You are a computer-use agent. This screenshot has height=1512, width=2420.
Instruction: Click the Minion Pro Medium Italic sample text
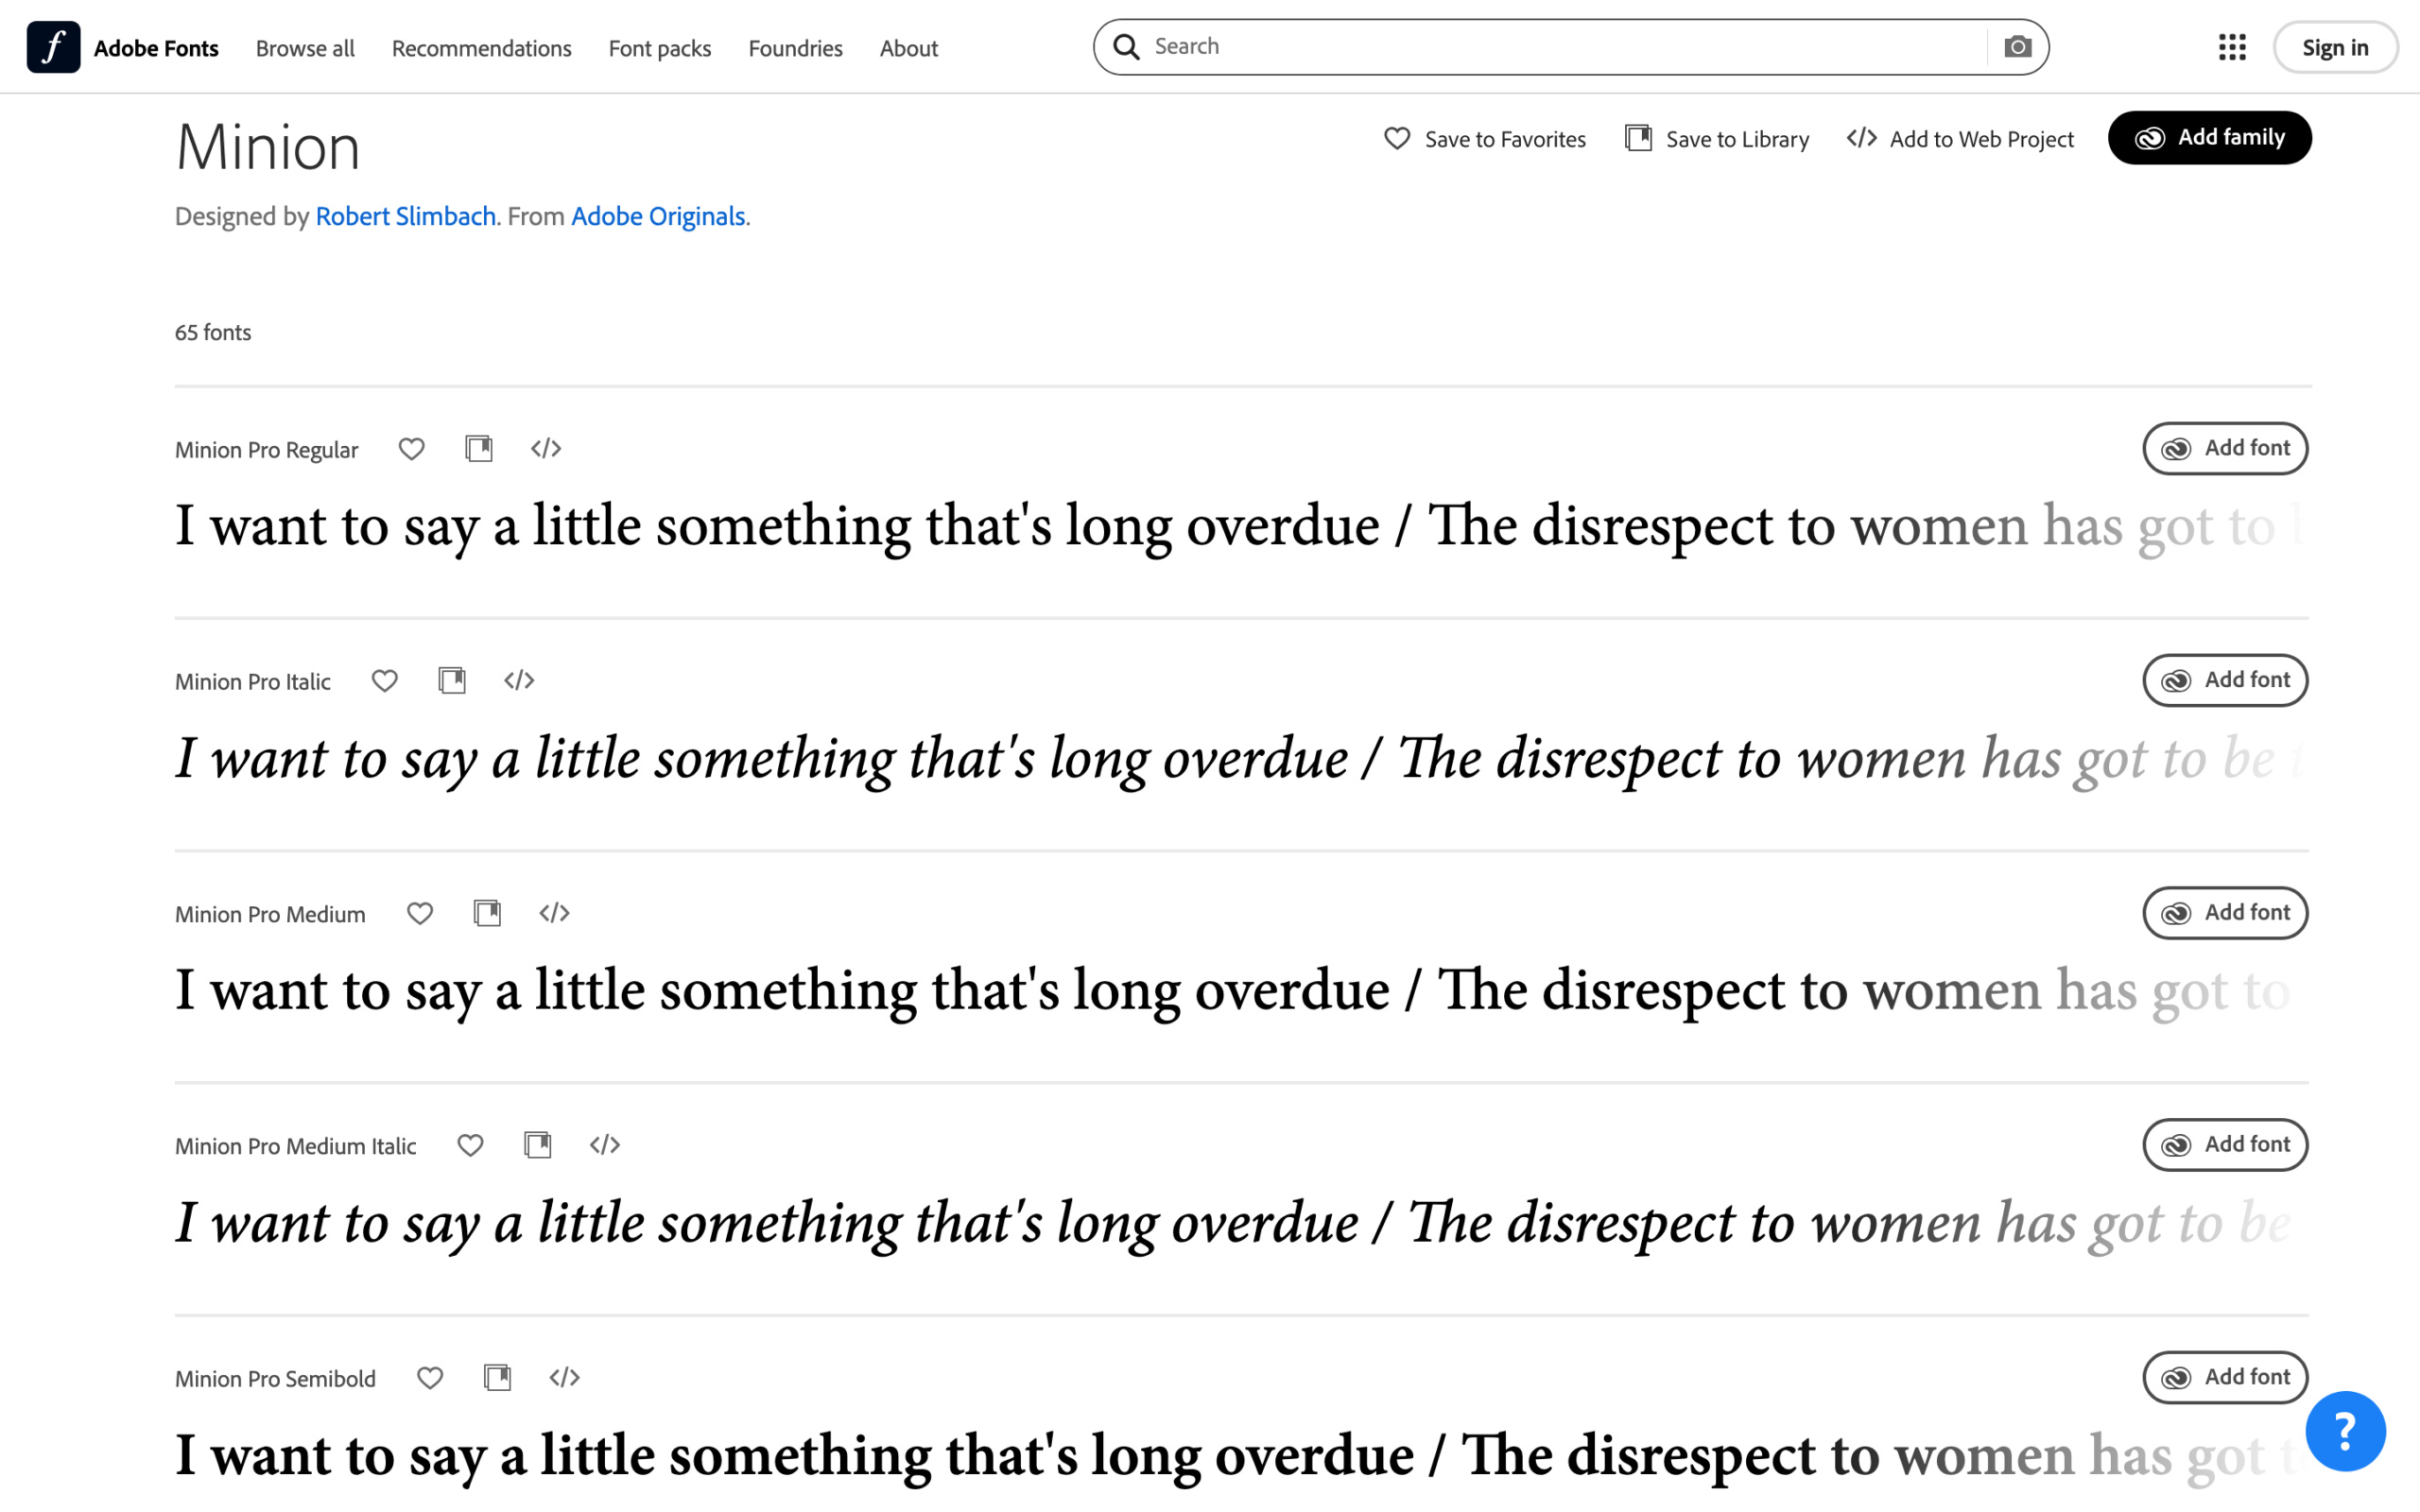(1241, 1224)
